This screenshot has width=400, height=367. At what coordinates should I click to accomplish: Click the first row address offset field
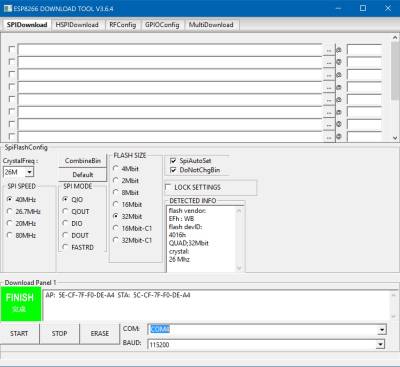tap(364, 50)
